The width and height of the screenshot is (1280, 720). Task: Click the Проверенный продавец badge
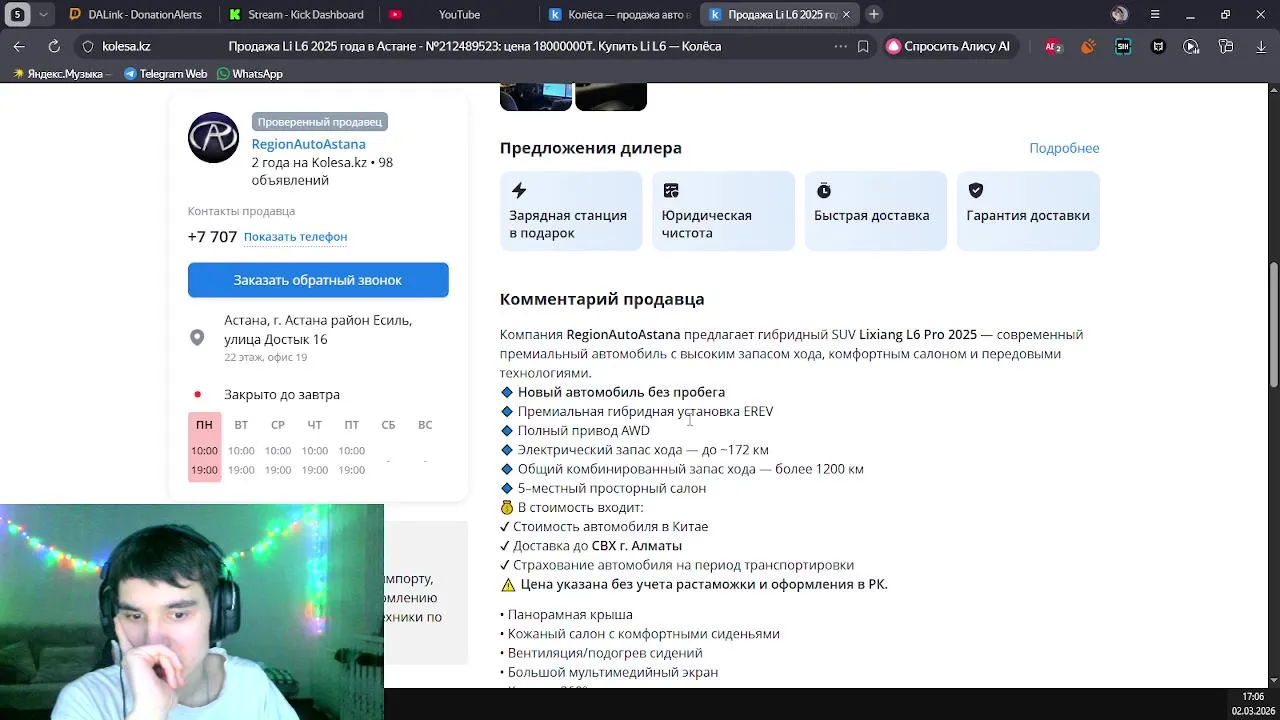(320, 122)
